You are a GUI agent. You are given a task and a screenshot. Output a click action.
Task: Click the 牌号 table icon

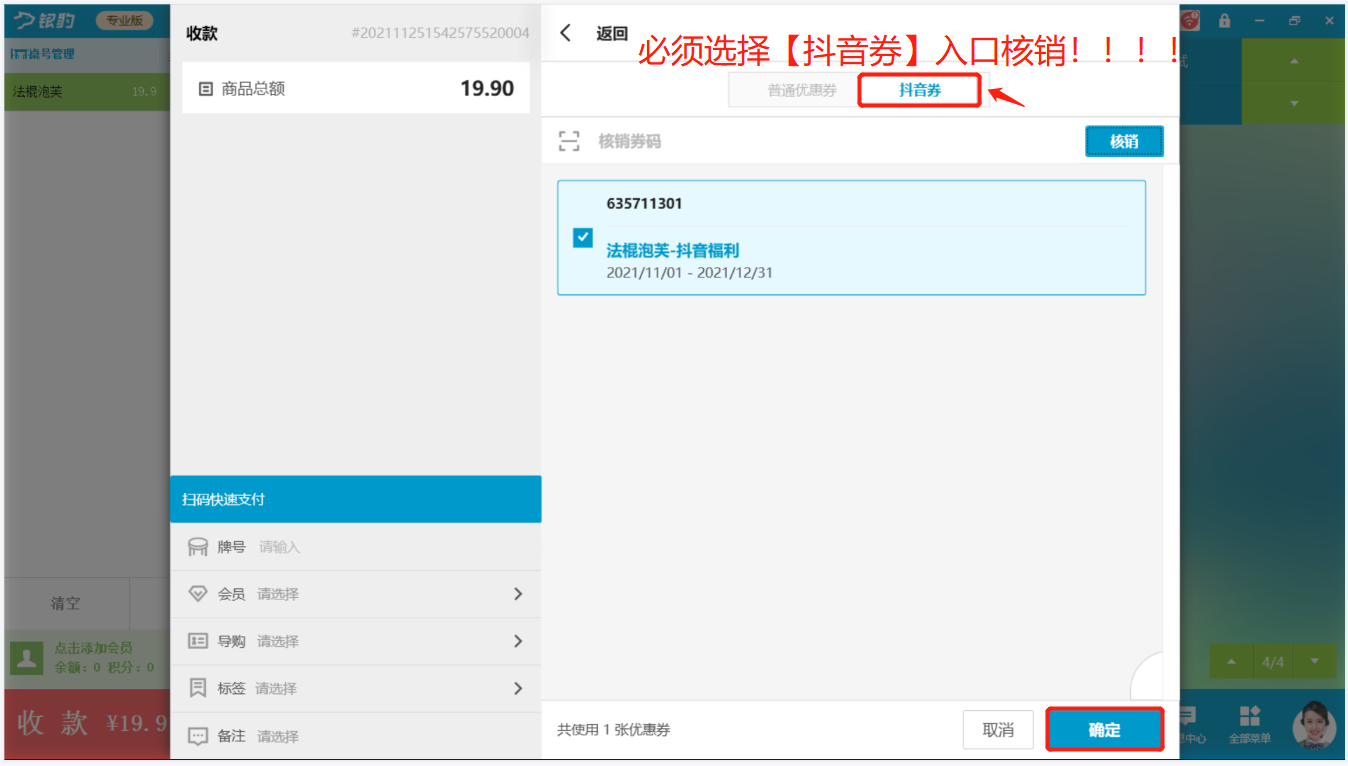198,547
